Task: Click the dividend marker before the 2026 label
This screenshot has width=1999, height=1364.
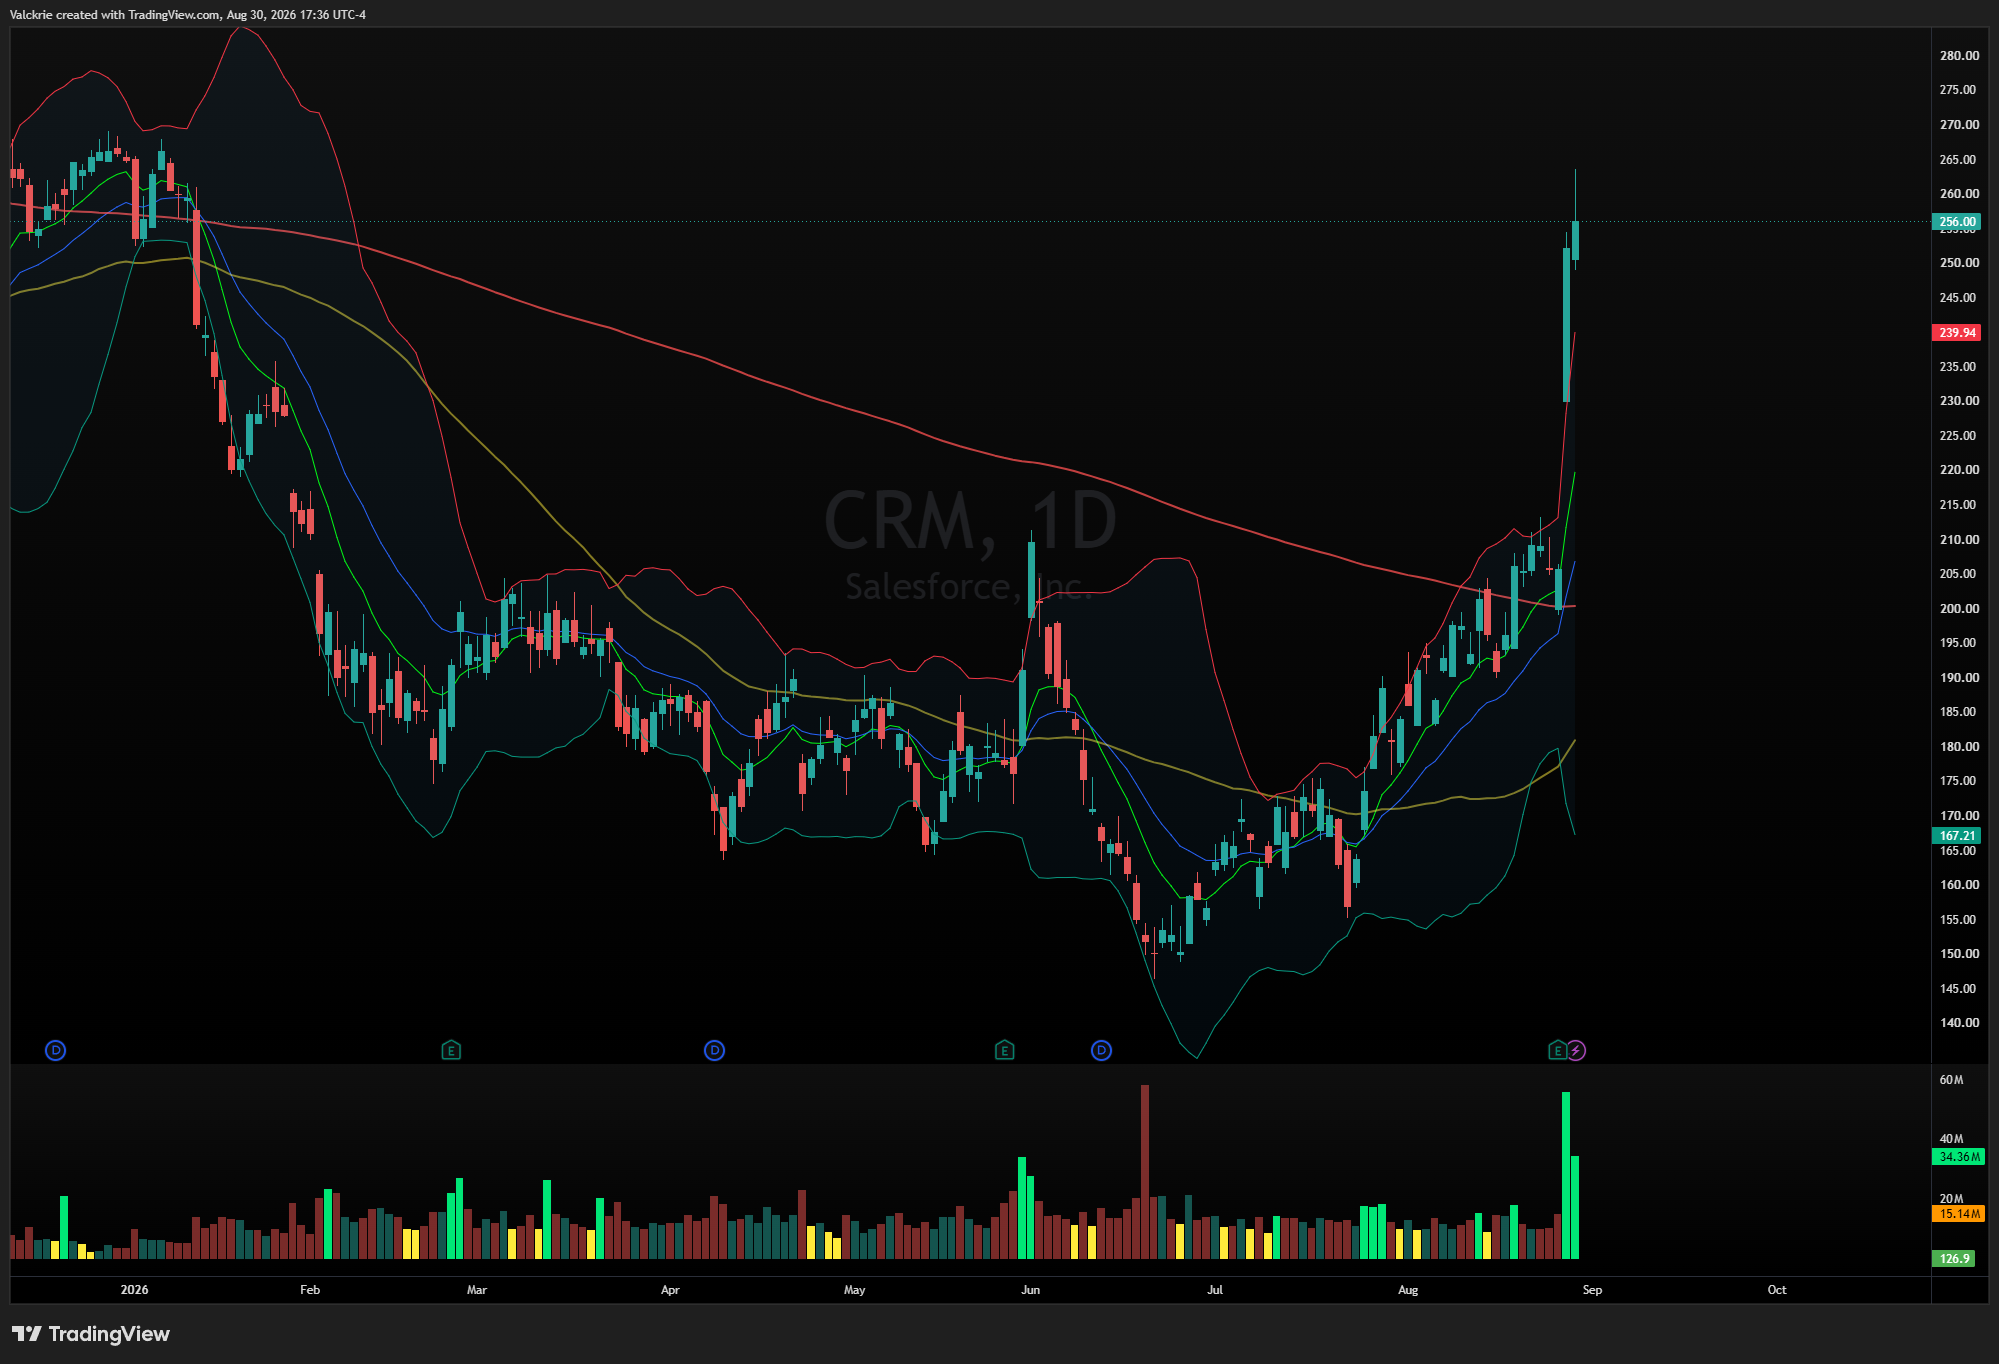Action: pyautogui.click(x=56, y=1050)
